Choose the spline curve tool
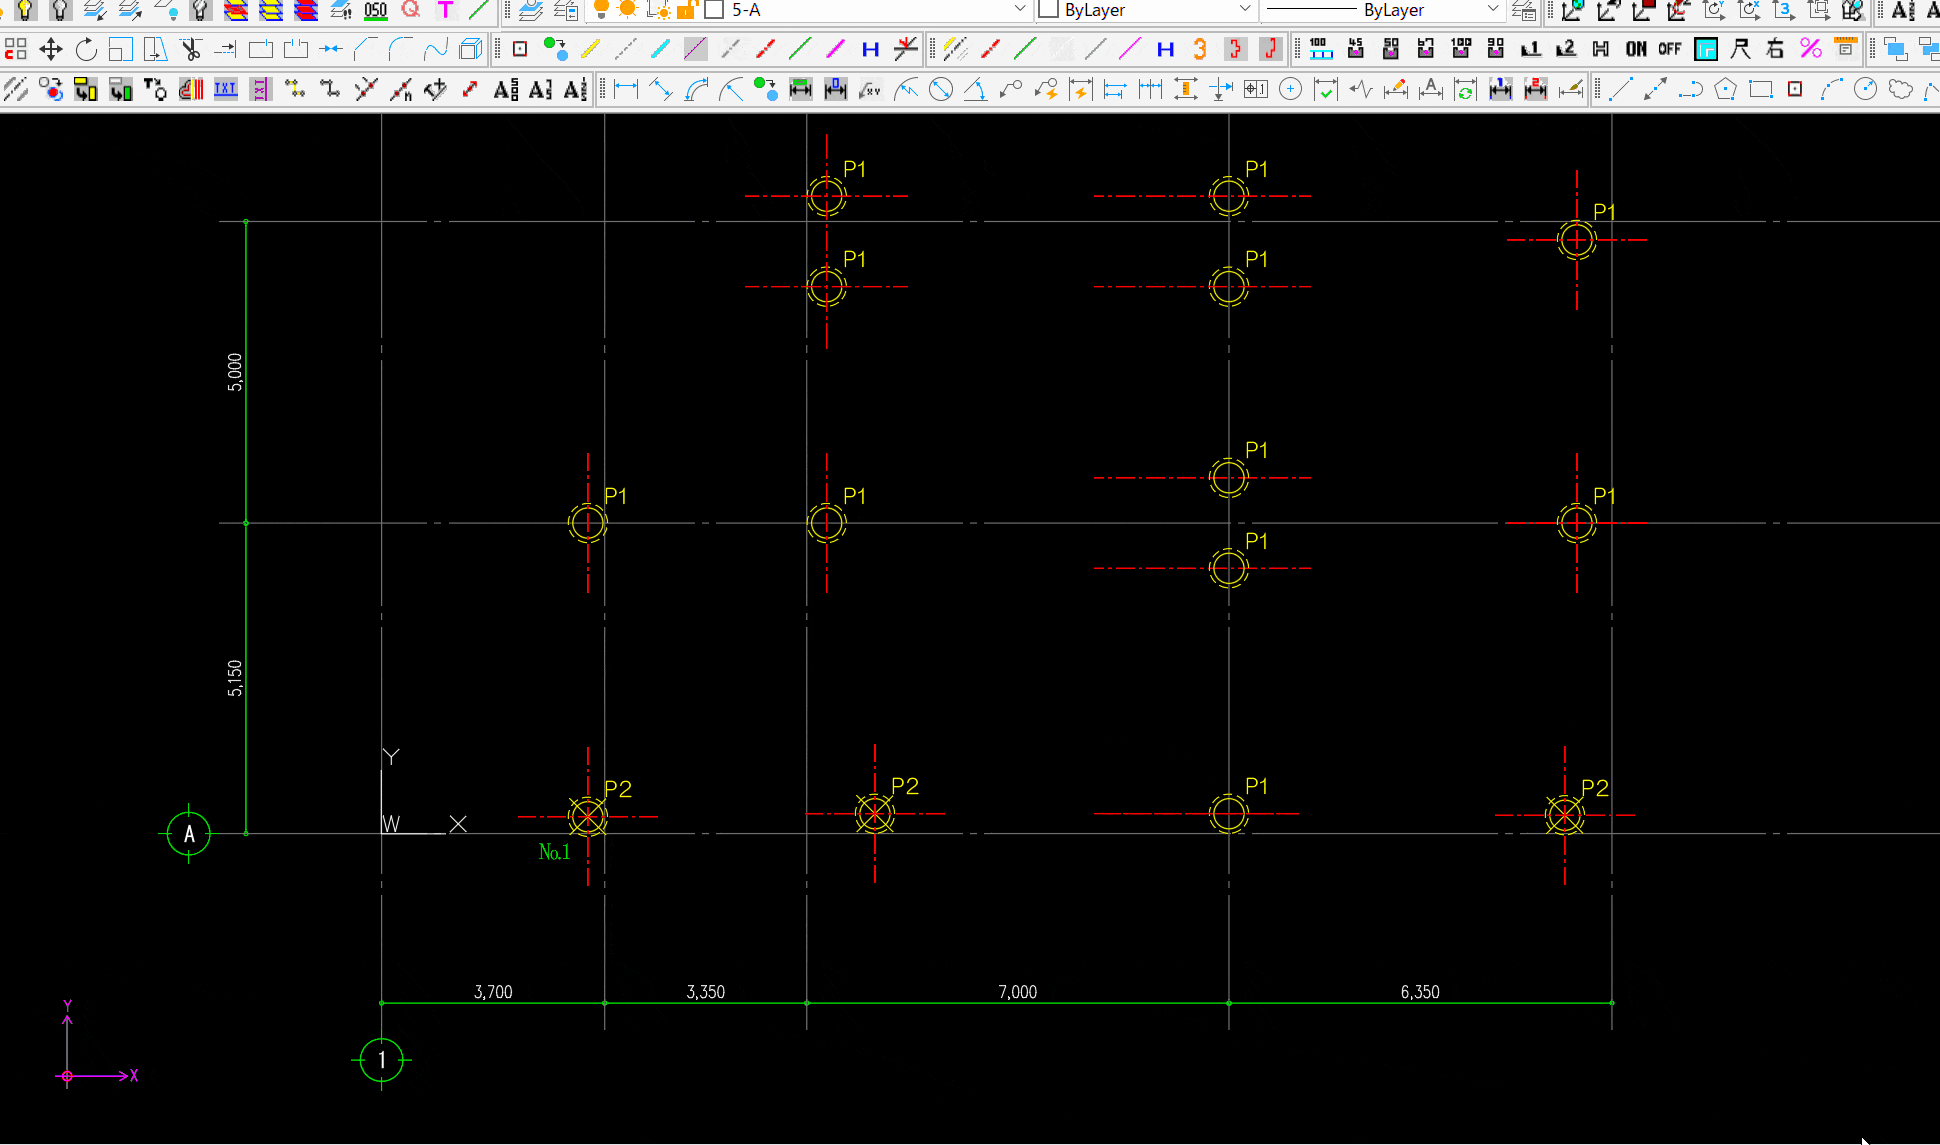This screenshot has width=1940, height=1145. coord(435,49)
